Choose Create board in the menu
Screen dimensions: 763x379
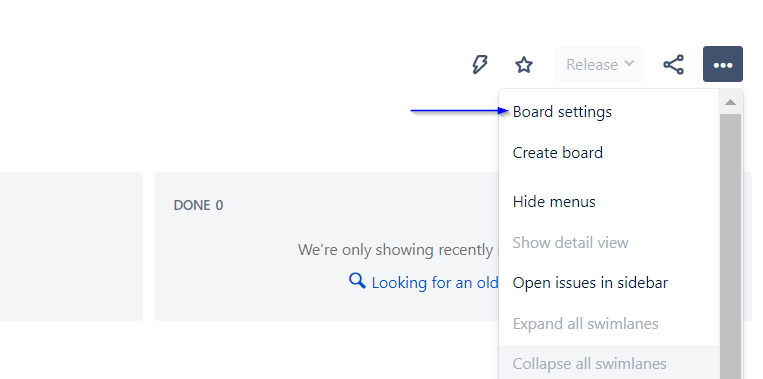pyautogui.click(x=608, y=153)
